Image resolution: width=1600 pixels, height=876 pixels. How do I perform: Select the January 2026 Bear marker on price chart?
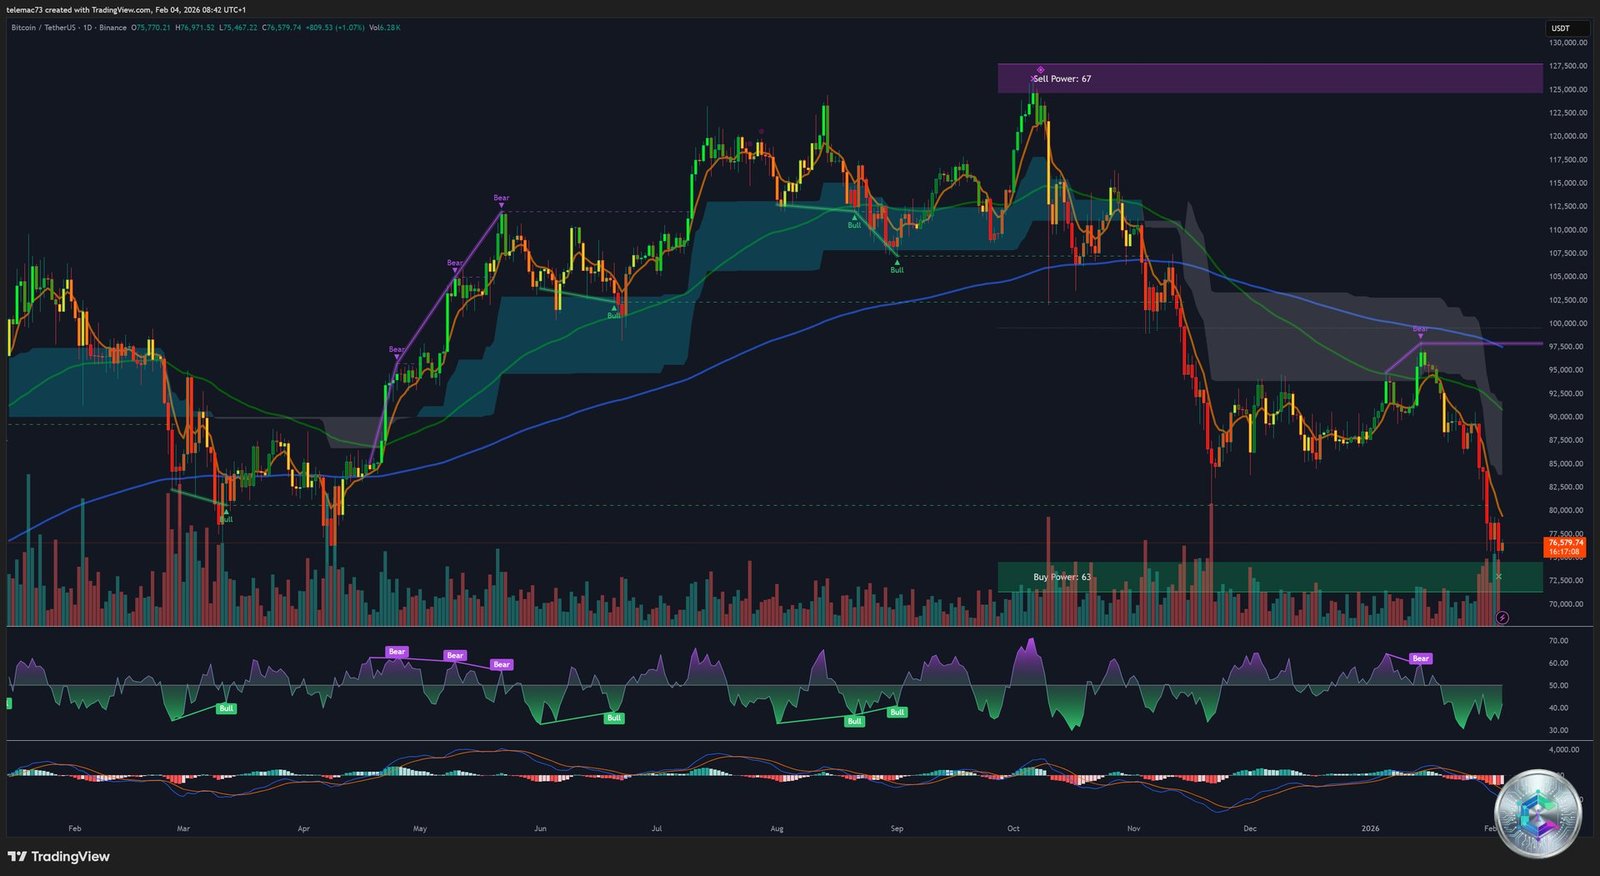1420,329
